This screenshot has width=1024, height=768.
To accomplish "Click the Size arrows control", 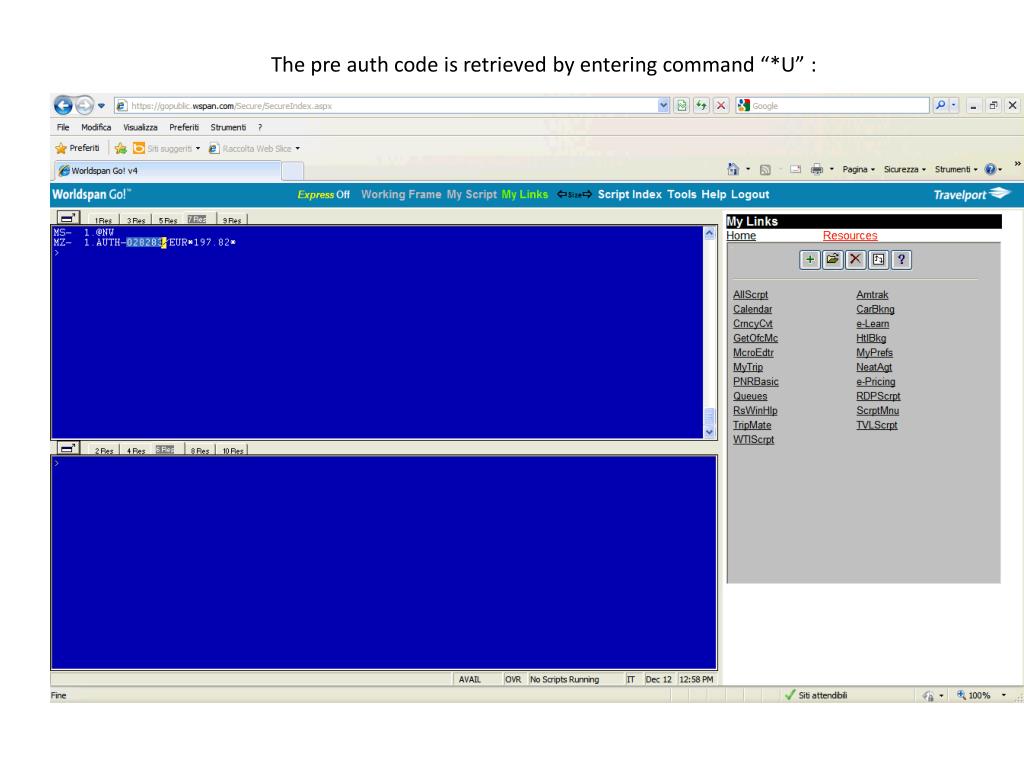I will [x=574, y=195].
